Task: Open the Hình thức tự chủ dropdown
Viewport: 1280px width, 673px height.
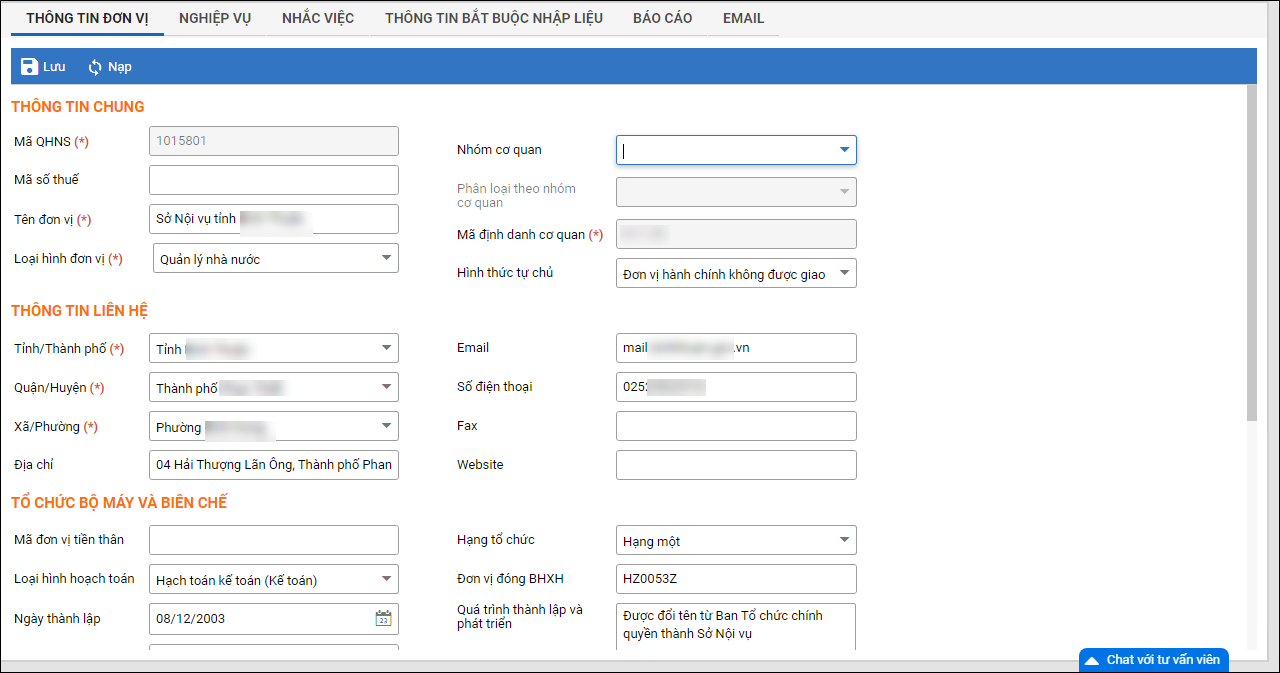Action: [844, 273]
